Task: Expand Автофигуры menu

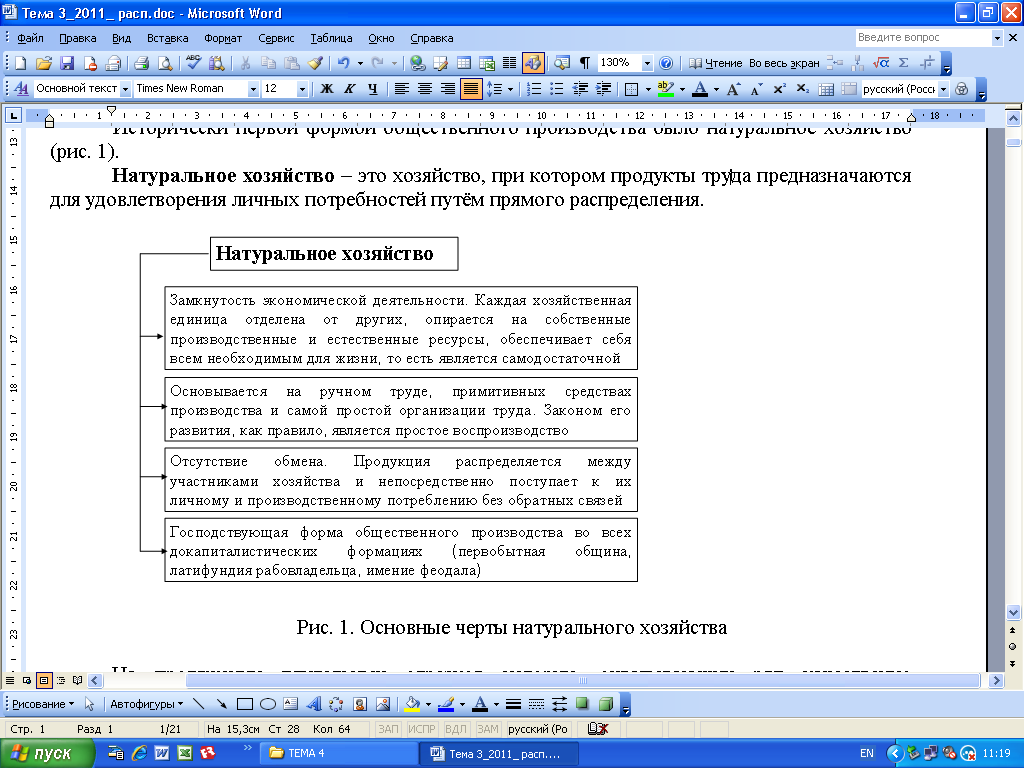Action: (146, 704)
